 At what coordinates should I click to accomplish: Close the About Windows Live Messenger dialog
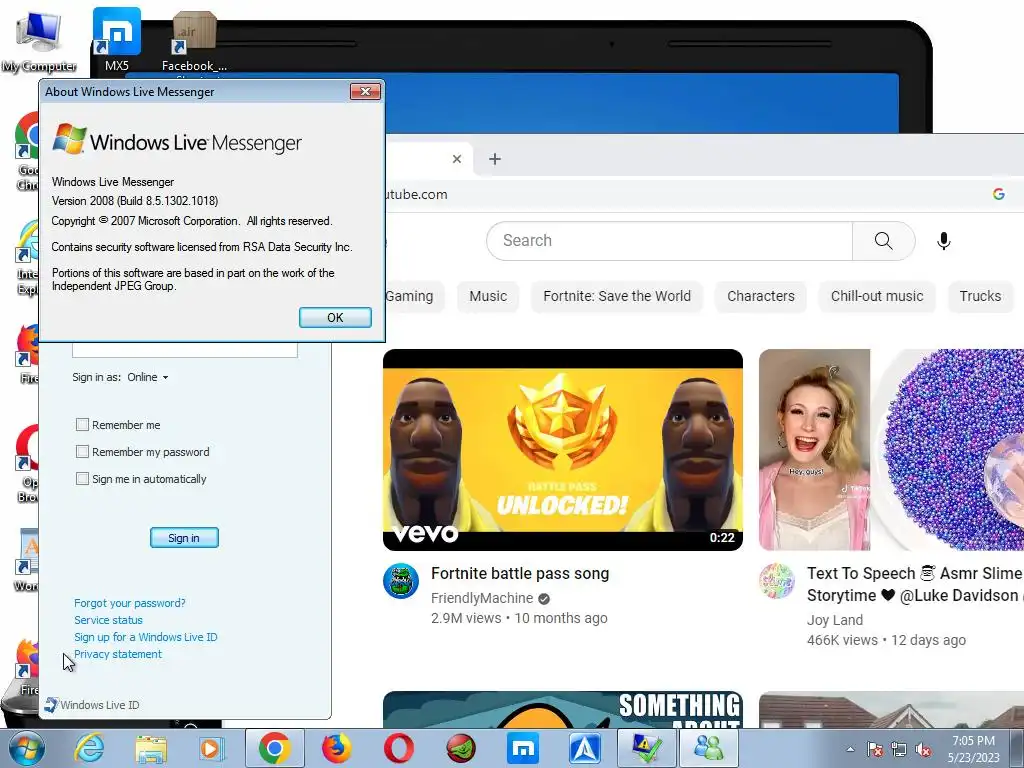(x=365, y=91)
